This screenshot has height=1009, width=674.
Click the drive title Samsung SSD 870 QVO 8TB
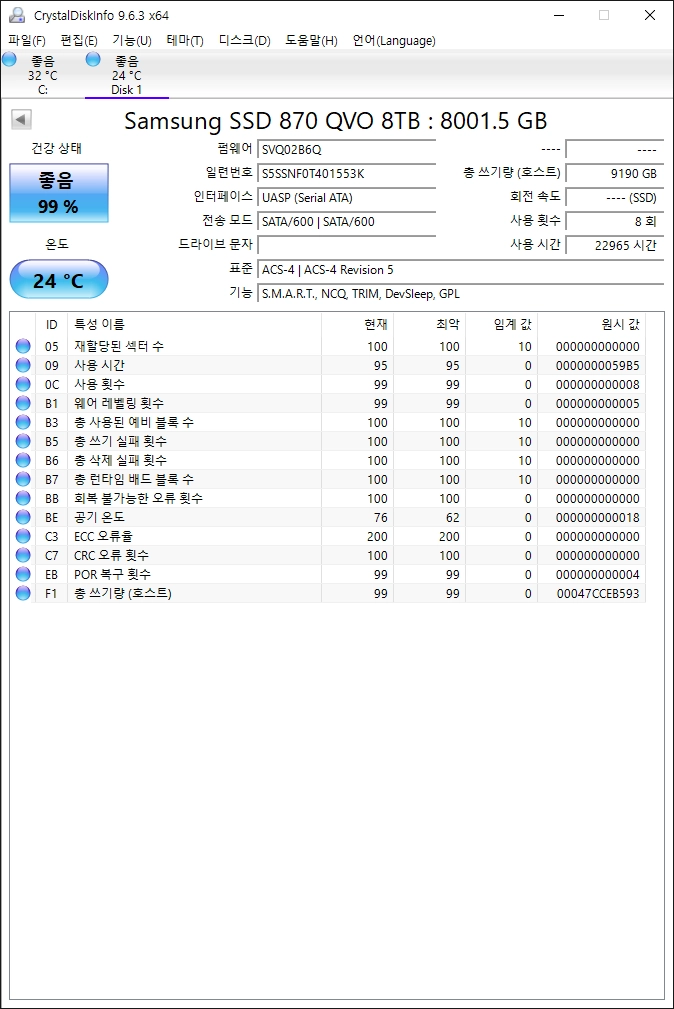(x=335, y=120)
